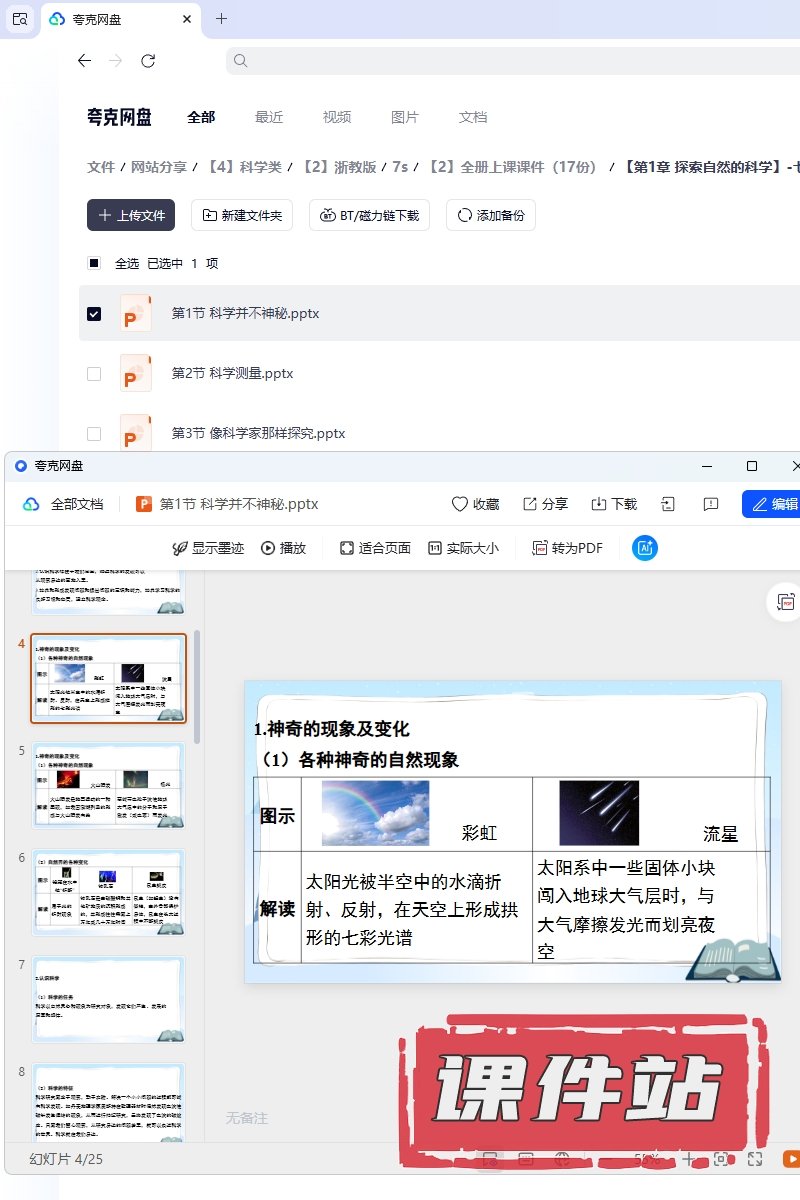Open the 7s folder in breadcrumb path
The image size is (800, 1200).
[400, 167]
